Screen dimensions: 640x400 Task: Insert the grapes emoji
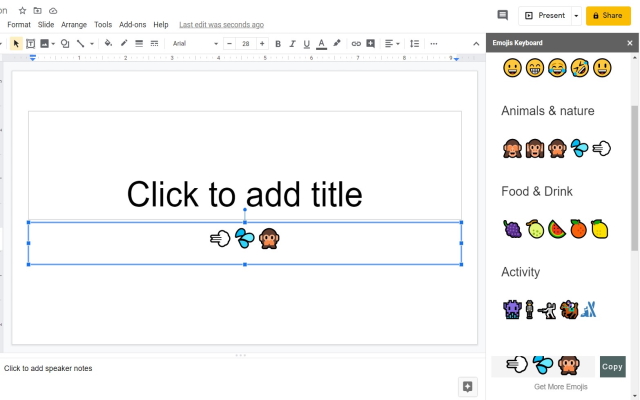512,229
